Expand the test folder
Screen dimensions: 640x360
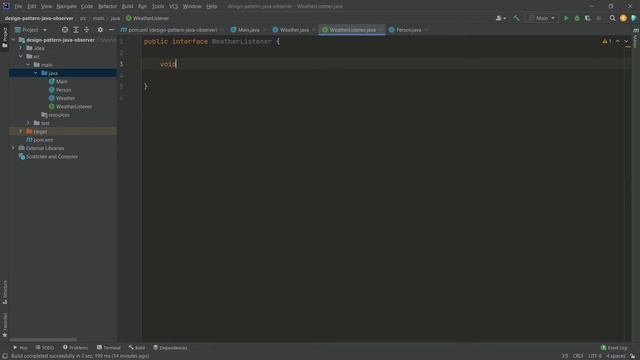[28, 123]
